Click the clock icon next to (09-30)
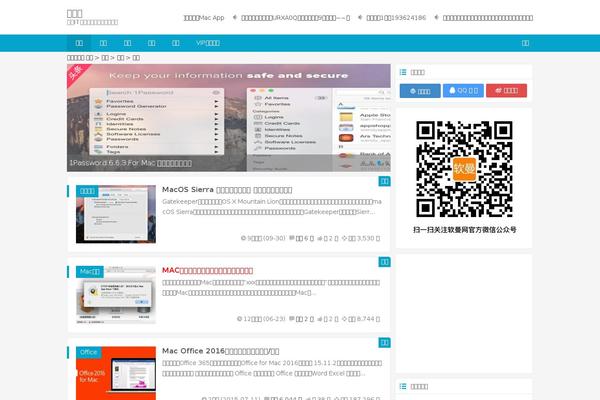600x400 pixels. click(243, 238)
